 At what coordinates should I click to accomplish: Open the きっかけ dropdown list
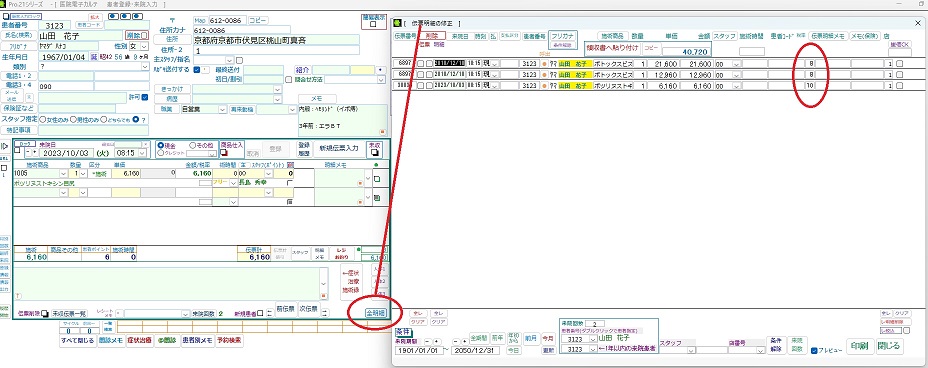point(278,89)
